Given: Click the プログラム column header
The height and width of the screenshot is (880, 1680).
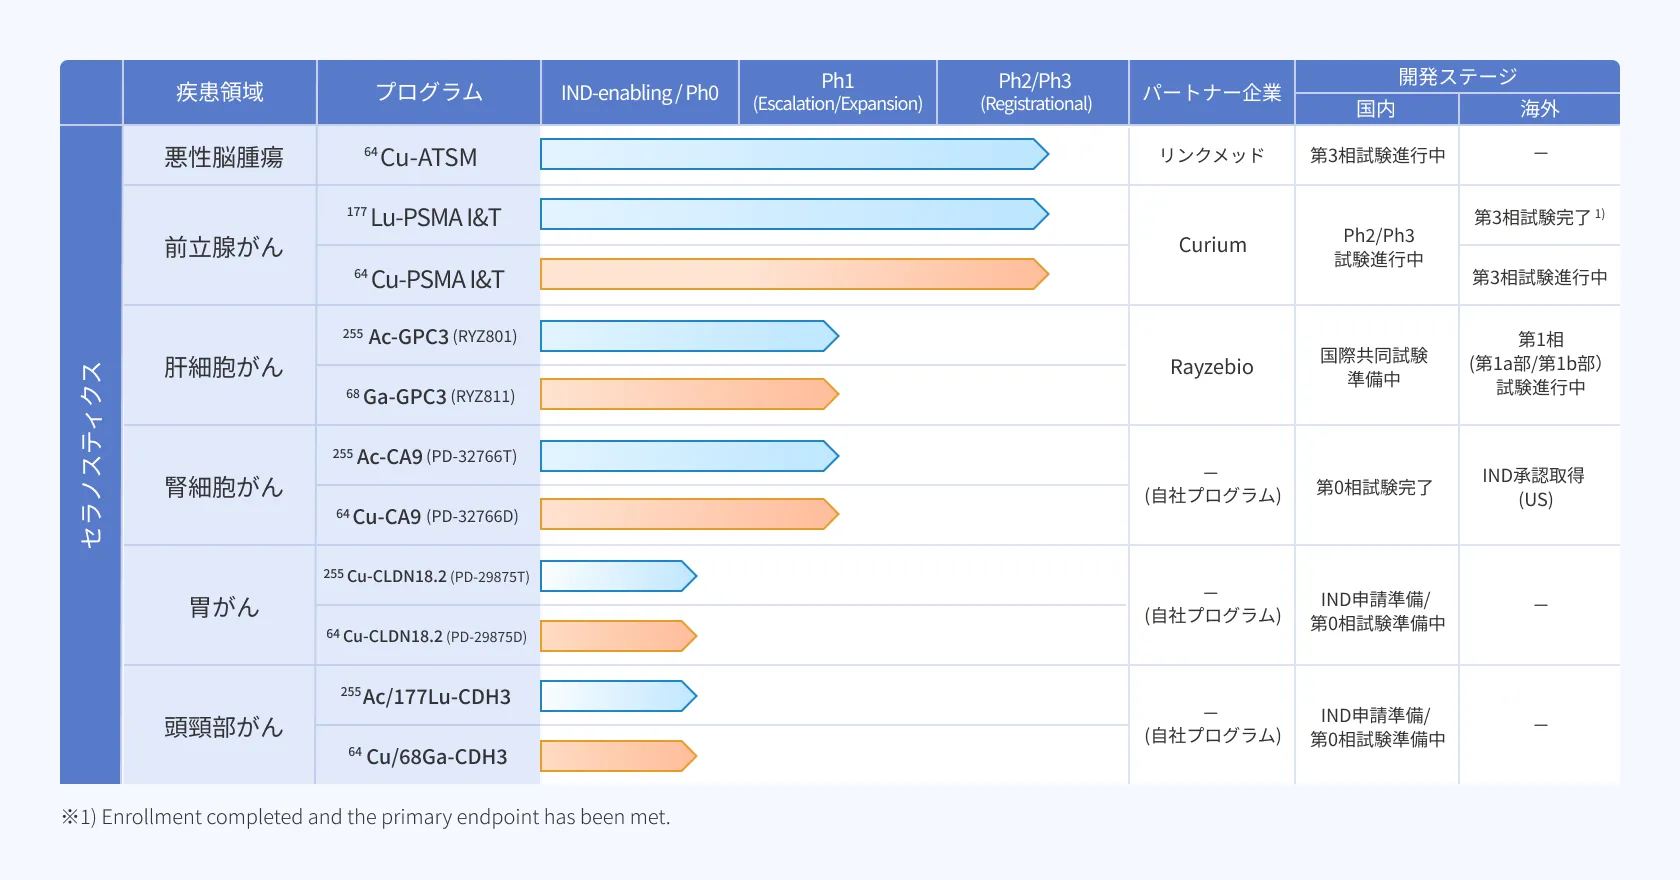Looking at the screenshot, I should click(429, 92).
